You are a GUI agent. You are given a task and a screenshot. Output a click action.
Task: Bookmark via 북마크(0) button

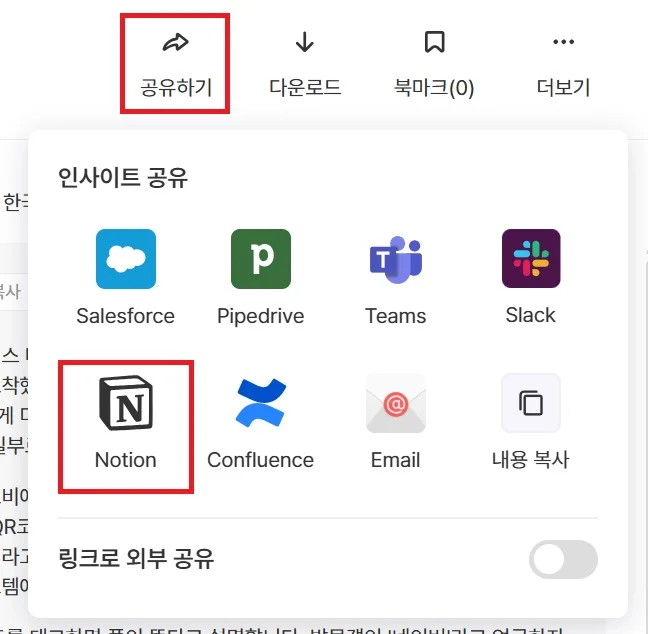(434, 64)
